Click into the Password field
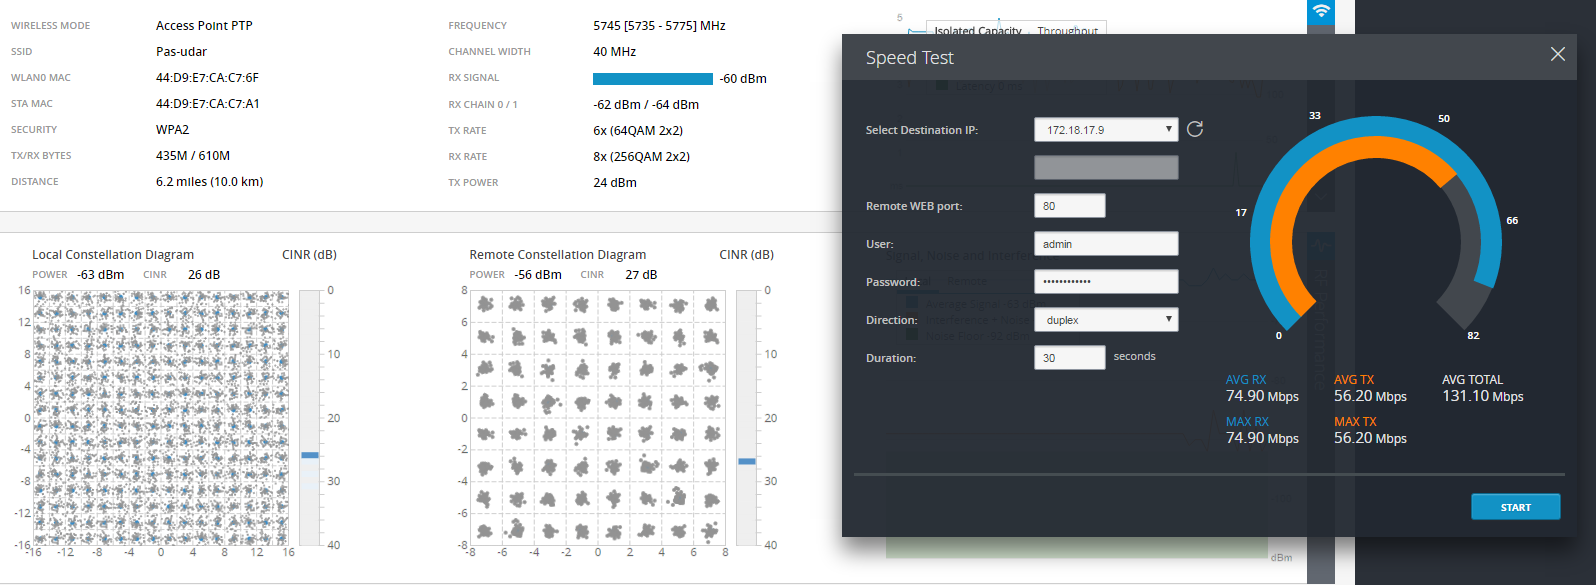 point(1106,282)
